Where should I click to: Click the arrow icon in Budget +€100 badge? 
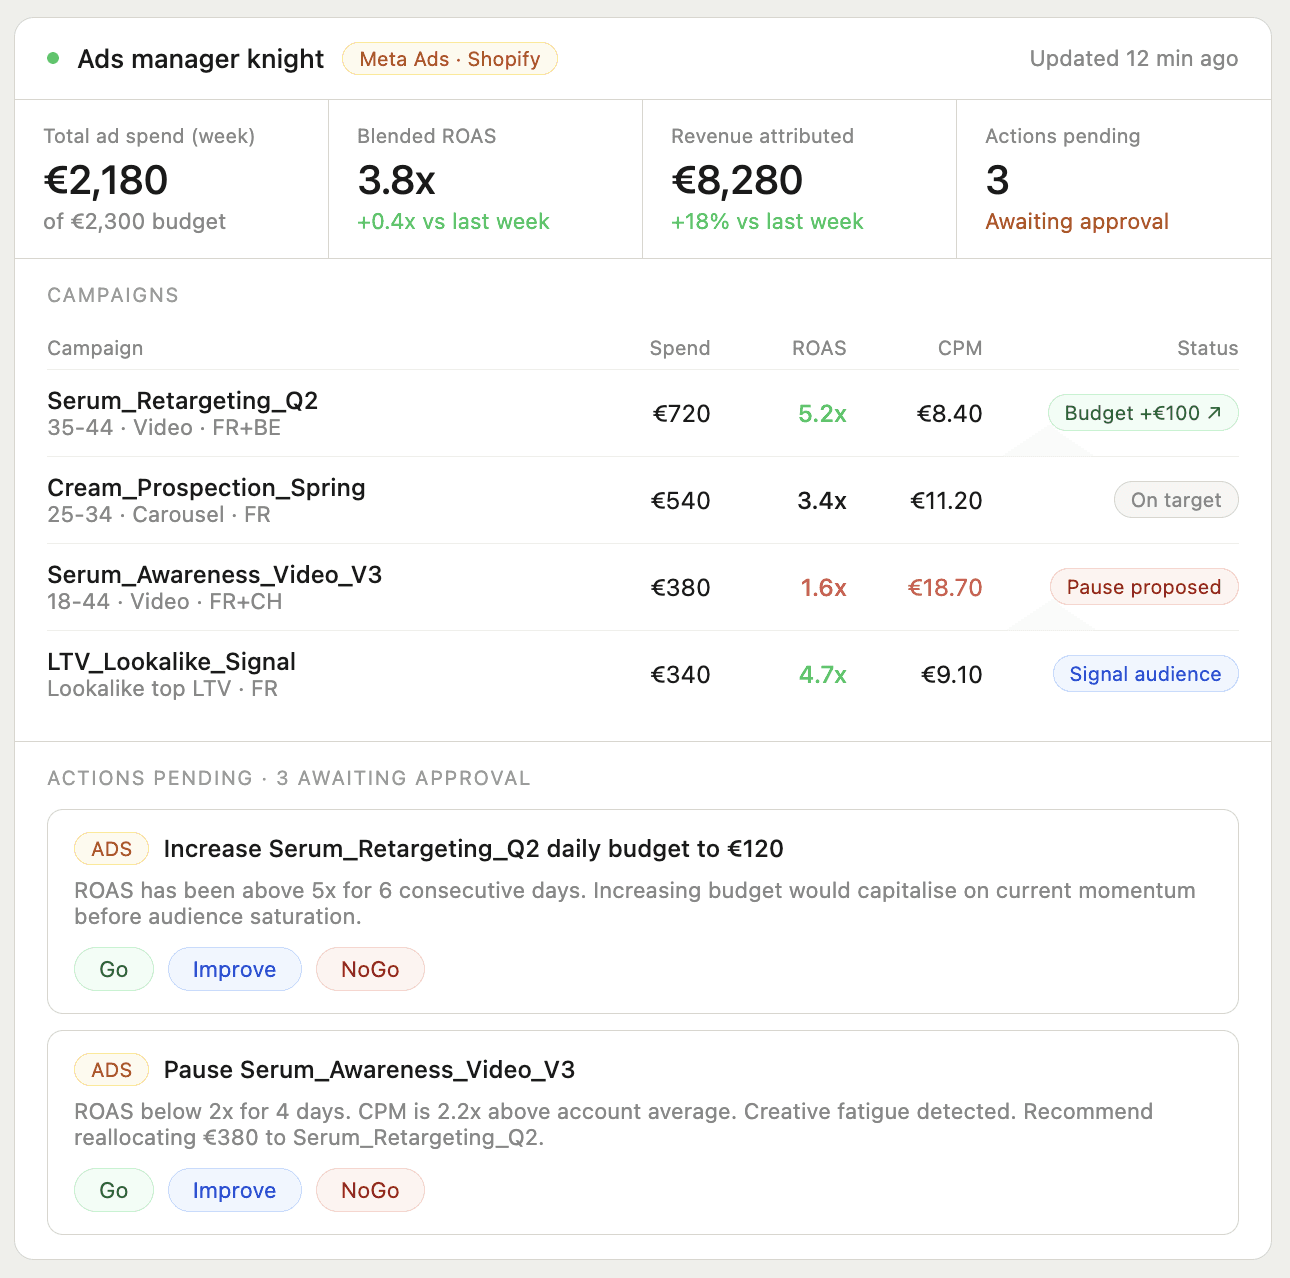click(x=1218, y=412)
